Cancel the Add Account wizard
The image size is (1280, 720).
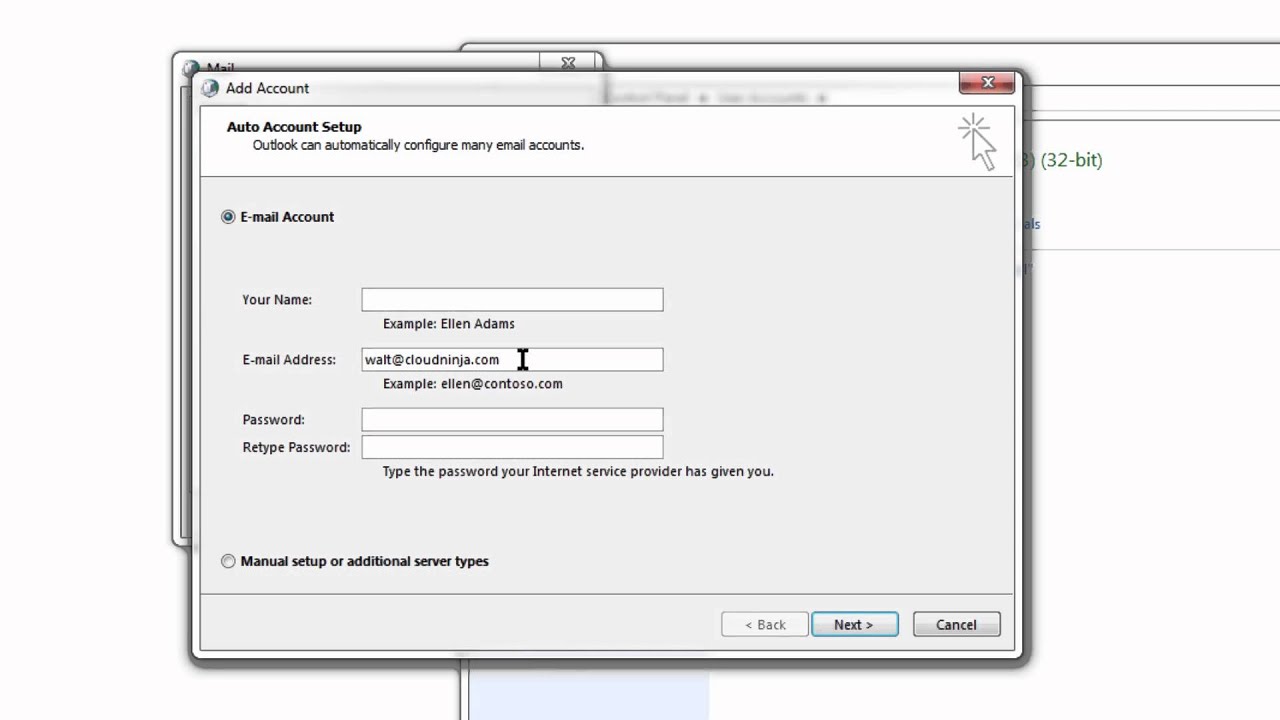tap(956, 624)
